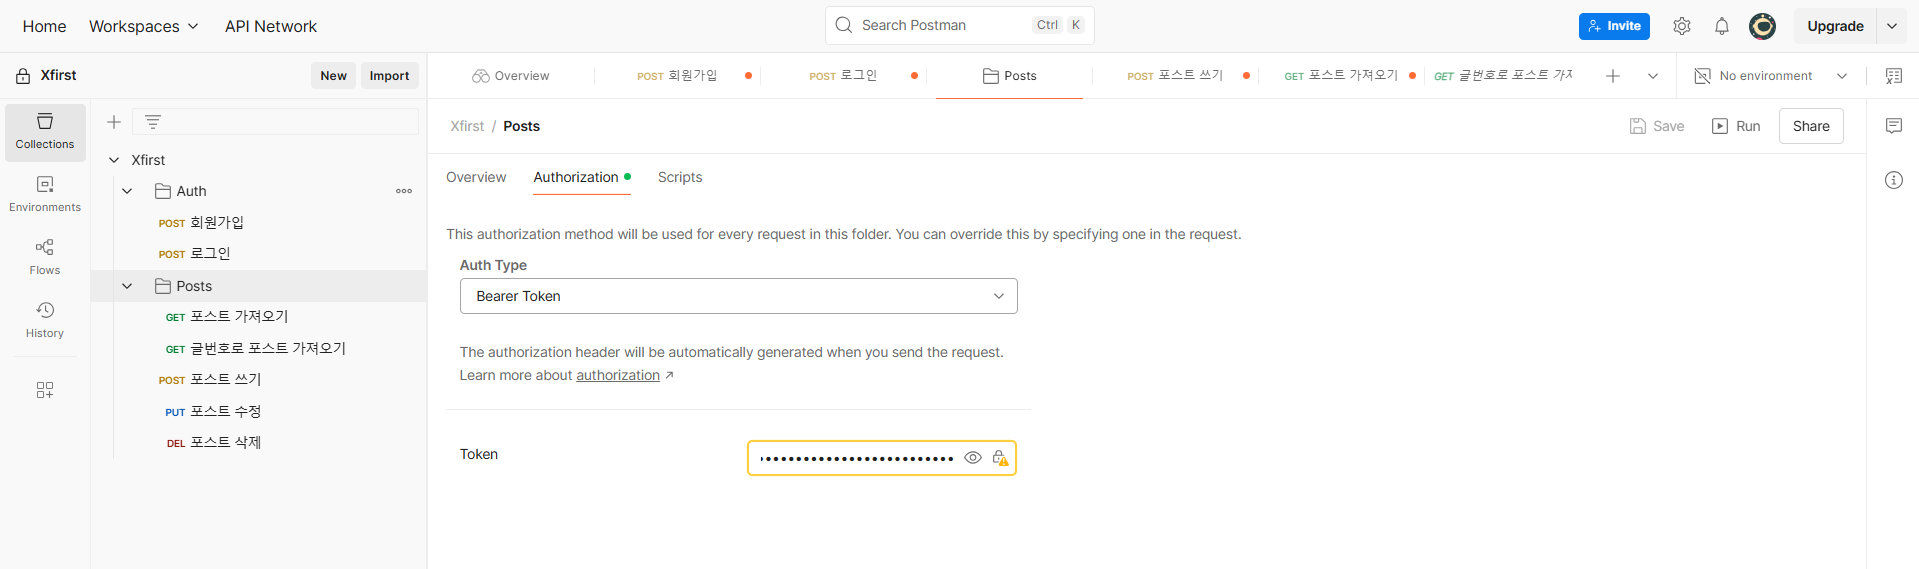Open the info icon in right sidebar
This screenshot has width=1919, height=569.
[1894, 180]
